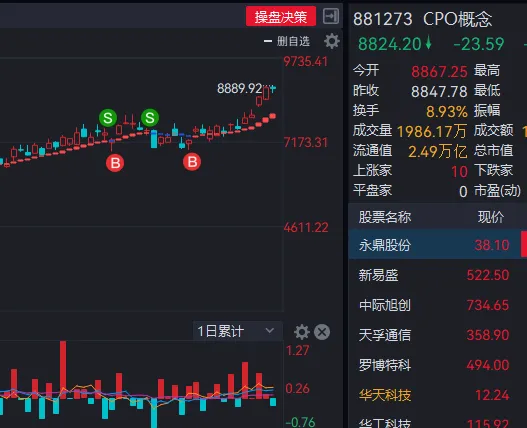The width and height of the screenshot is (527, 428).
Task: Open the 操盘决策 trading decision button
Action: (281, 16)
